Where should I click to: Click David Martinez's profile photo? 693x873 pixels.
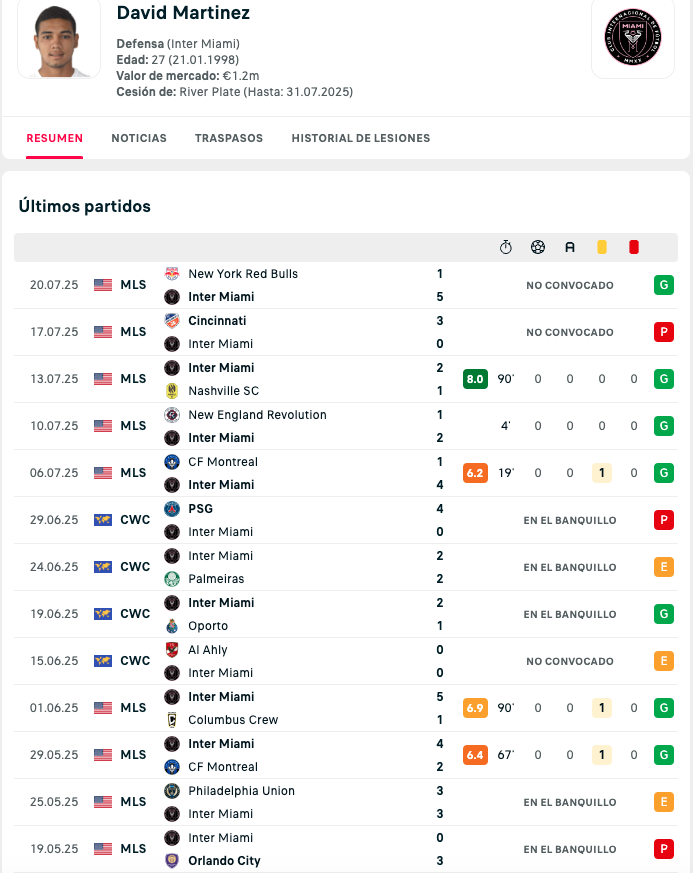[59, 39]
